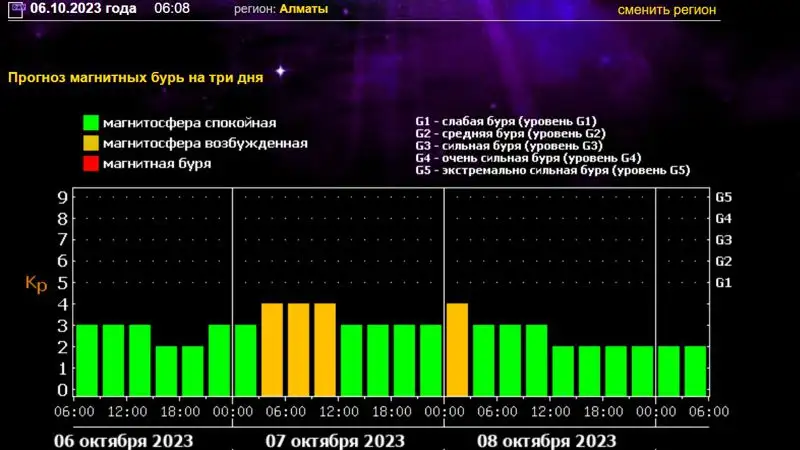Click the first green bar on 06 October
Viewport: 800px width, 450px height.
click(x=87, y=360)
